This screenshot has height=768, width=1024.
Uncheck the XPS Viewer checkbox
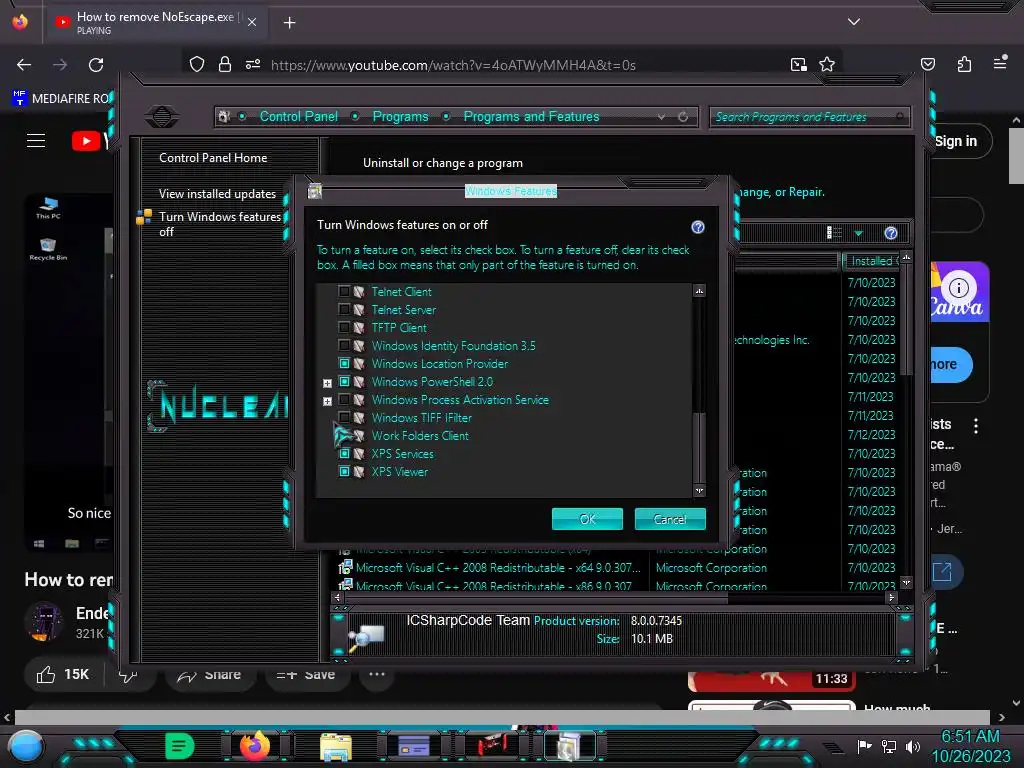pyautogui.click(x=344, y=472)
